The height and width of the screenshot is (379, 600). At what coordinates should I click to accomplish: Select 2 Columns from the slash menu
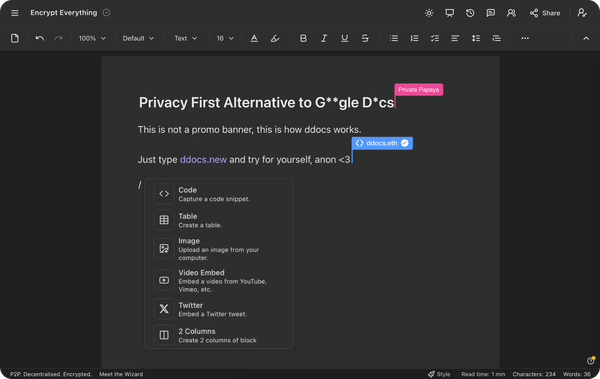point(218,335)
